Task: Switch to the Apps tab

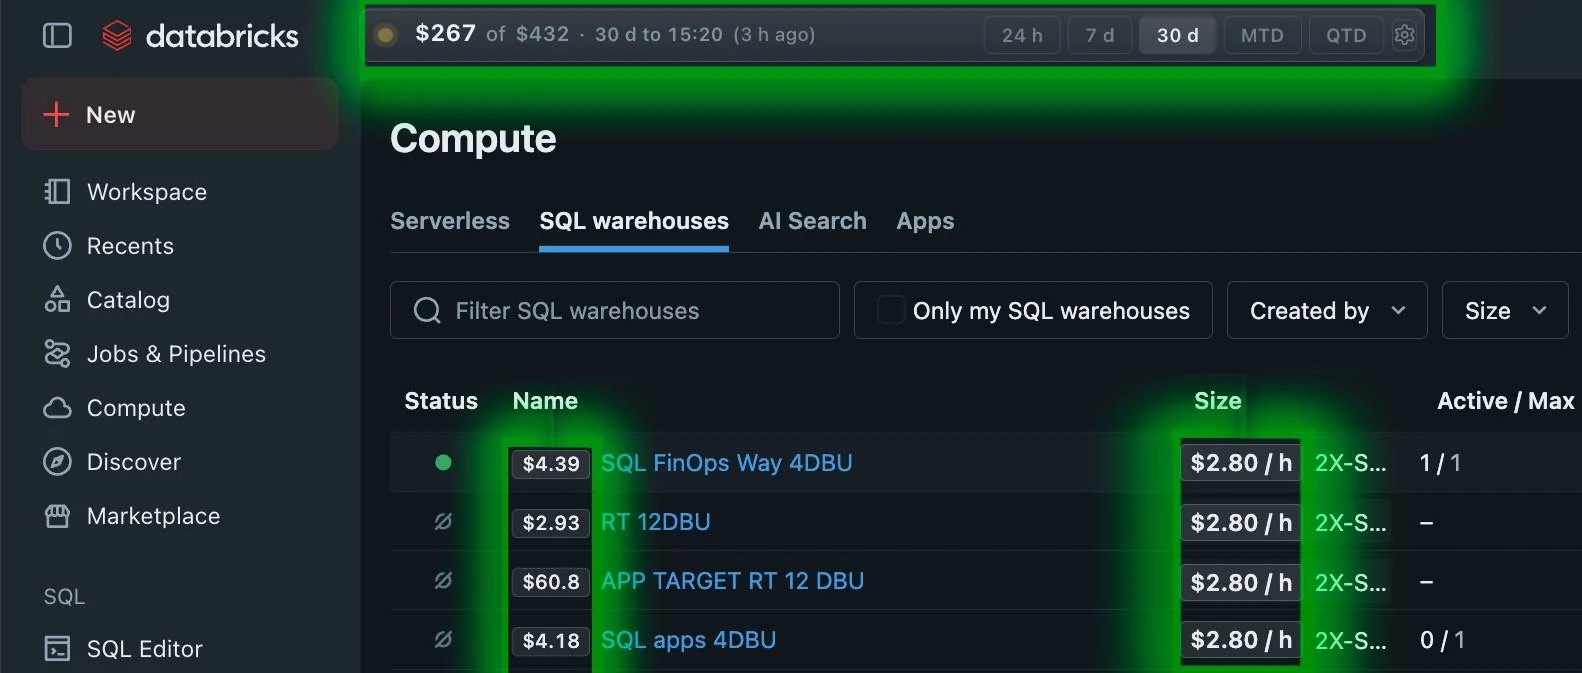Action: [x=925, y=221]
